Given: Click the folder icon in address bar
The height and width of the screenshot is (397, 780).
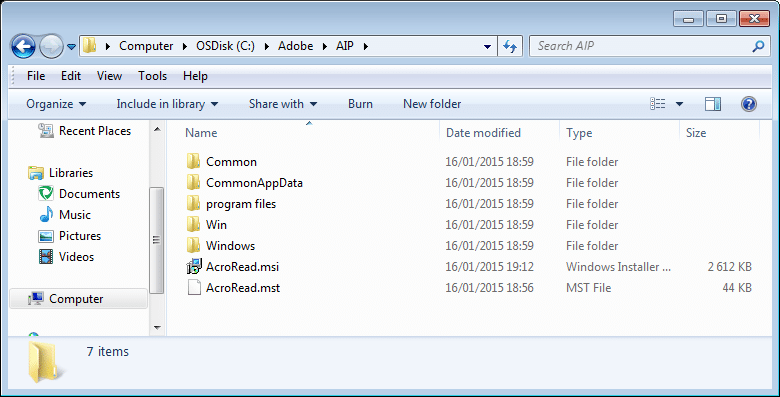Looking at the screenshot, I should (90, 46).
